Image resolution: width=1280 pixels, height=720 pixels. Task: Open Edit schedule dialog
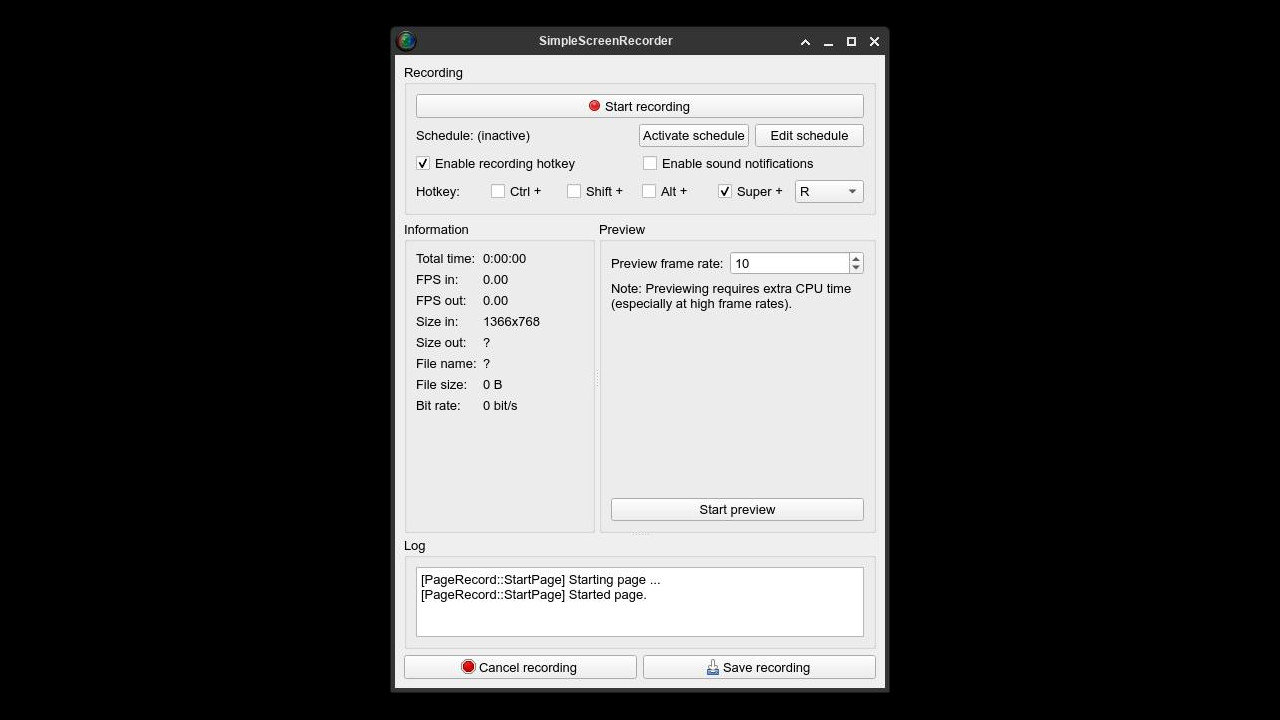pos(809,135)
